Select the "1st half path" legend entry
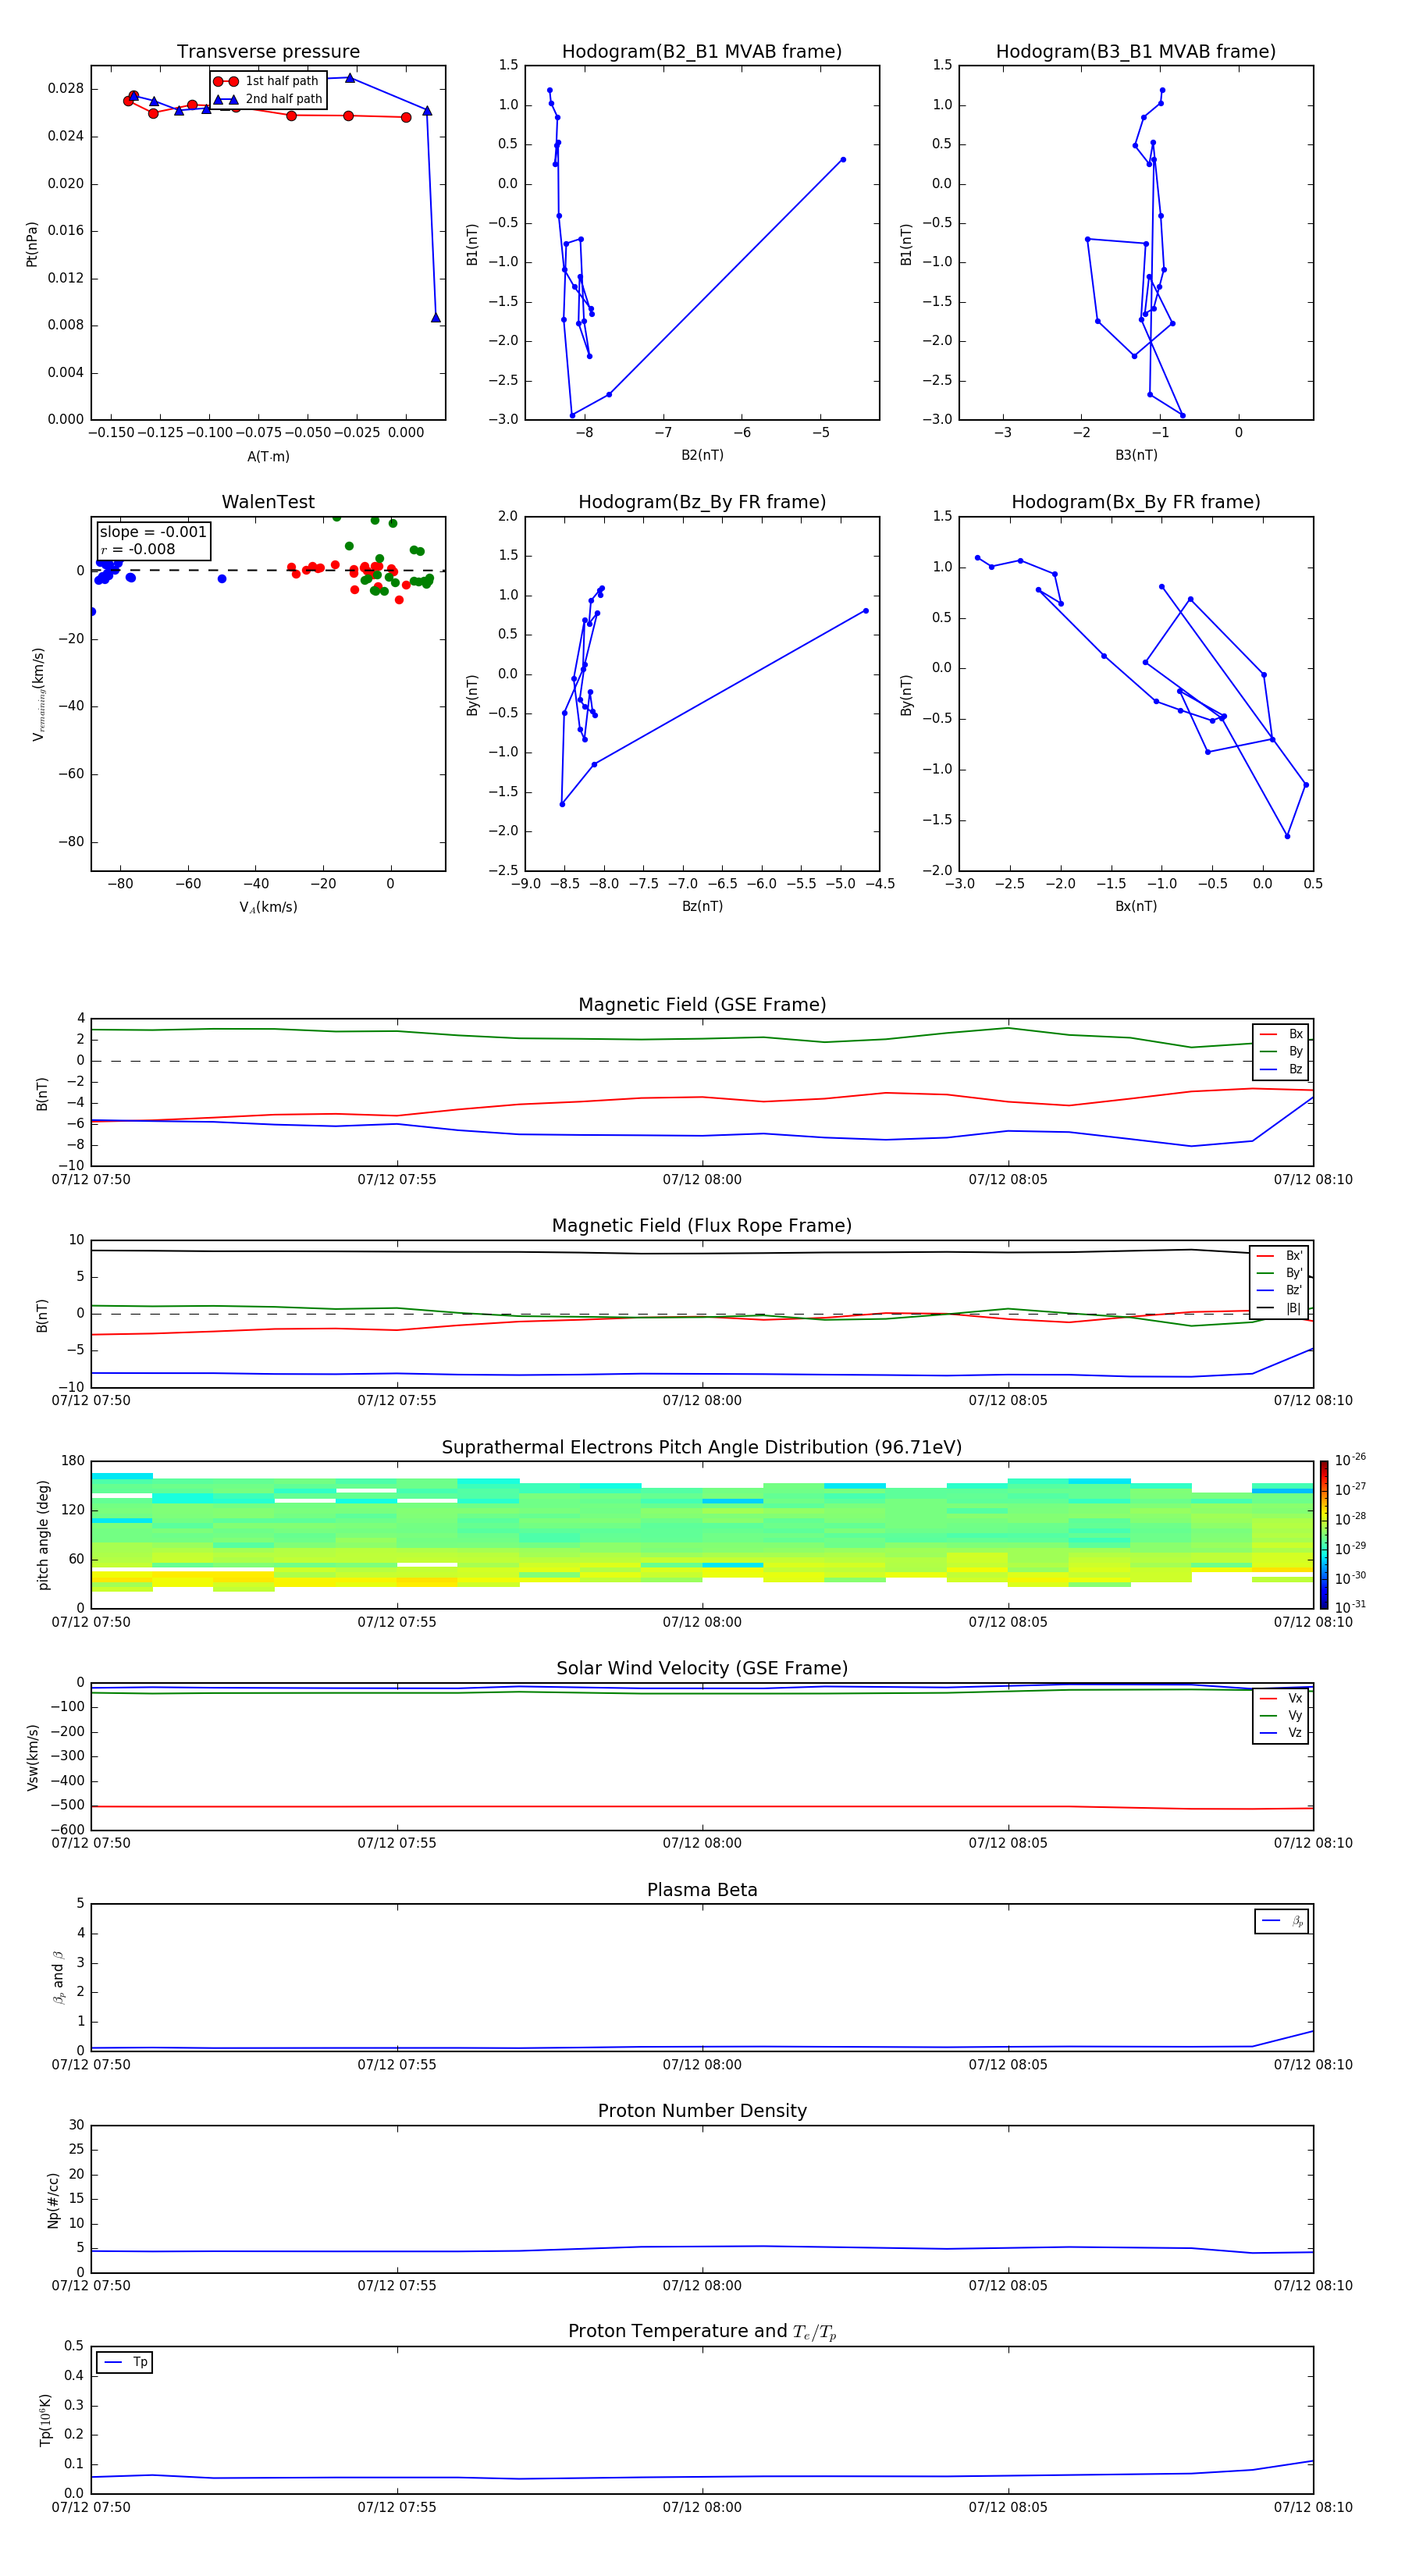The image size is (1405, 2576). click(x=267, y=81)
